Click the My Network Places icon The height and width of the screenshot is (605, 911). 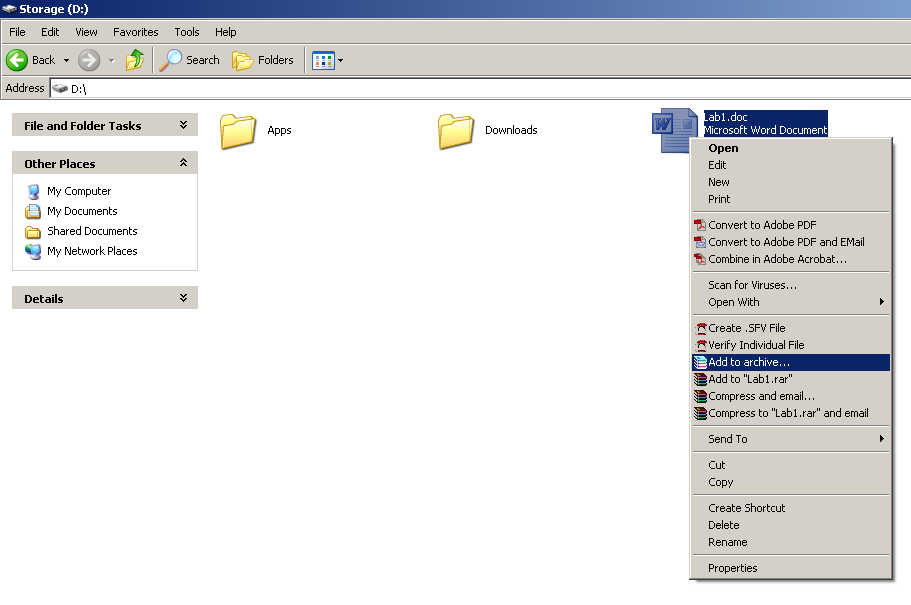pos(33,251)
